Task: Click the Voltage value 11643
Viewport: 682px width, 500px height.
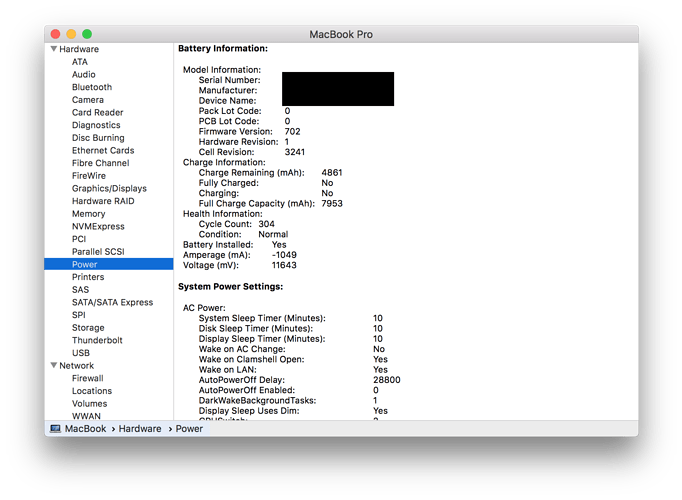Action: pyautogui.click(x=284, y=265)
